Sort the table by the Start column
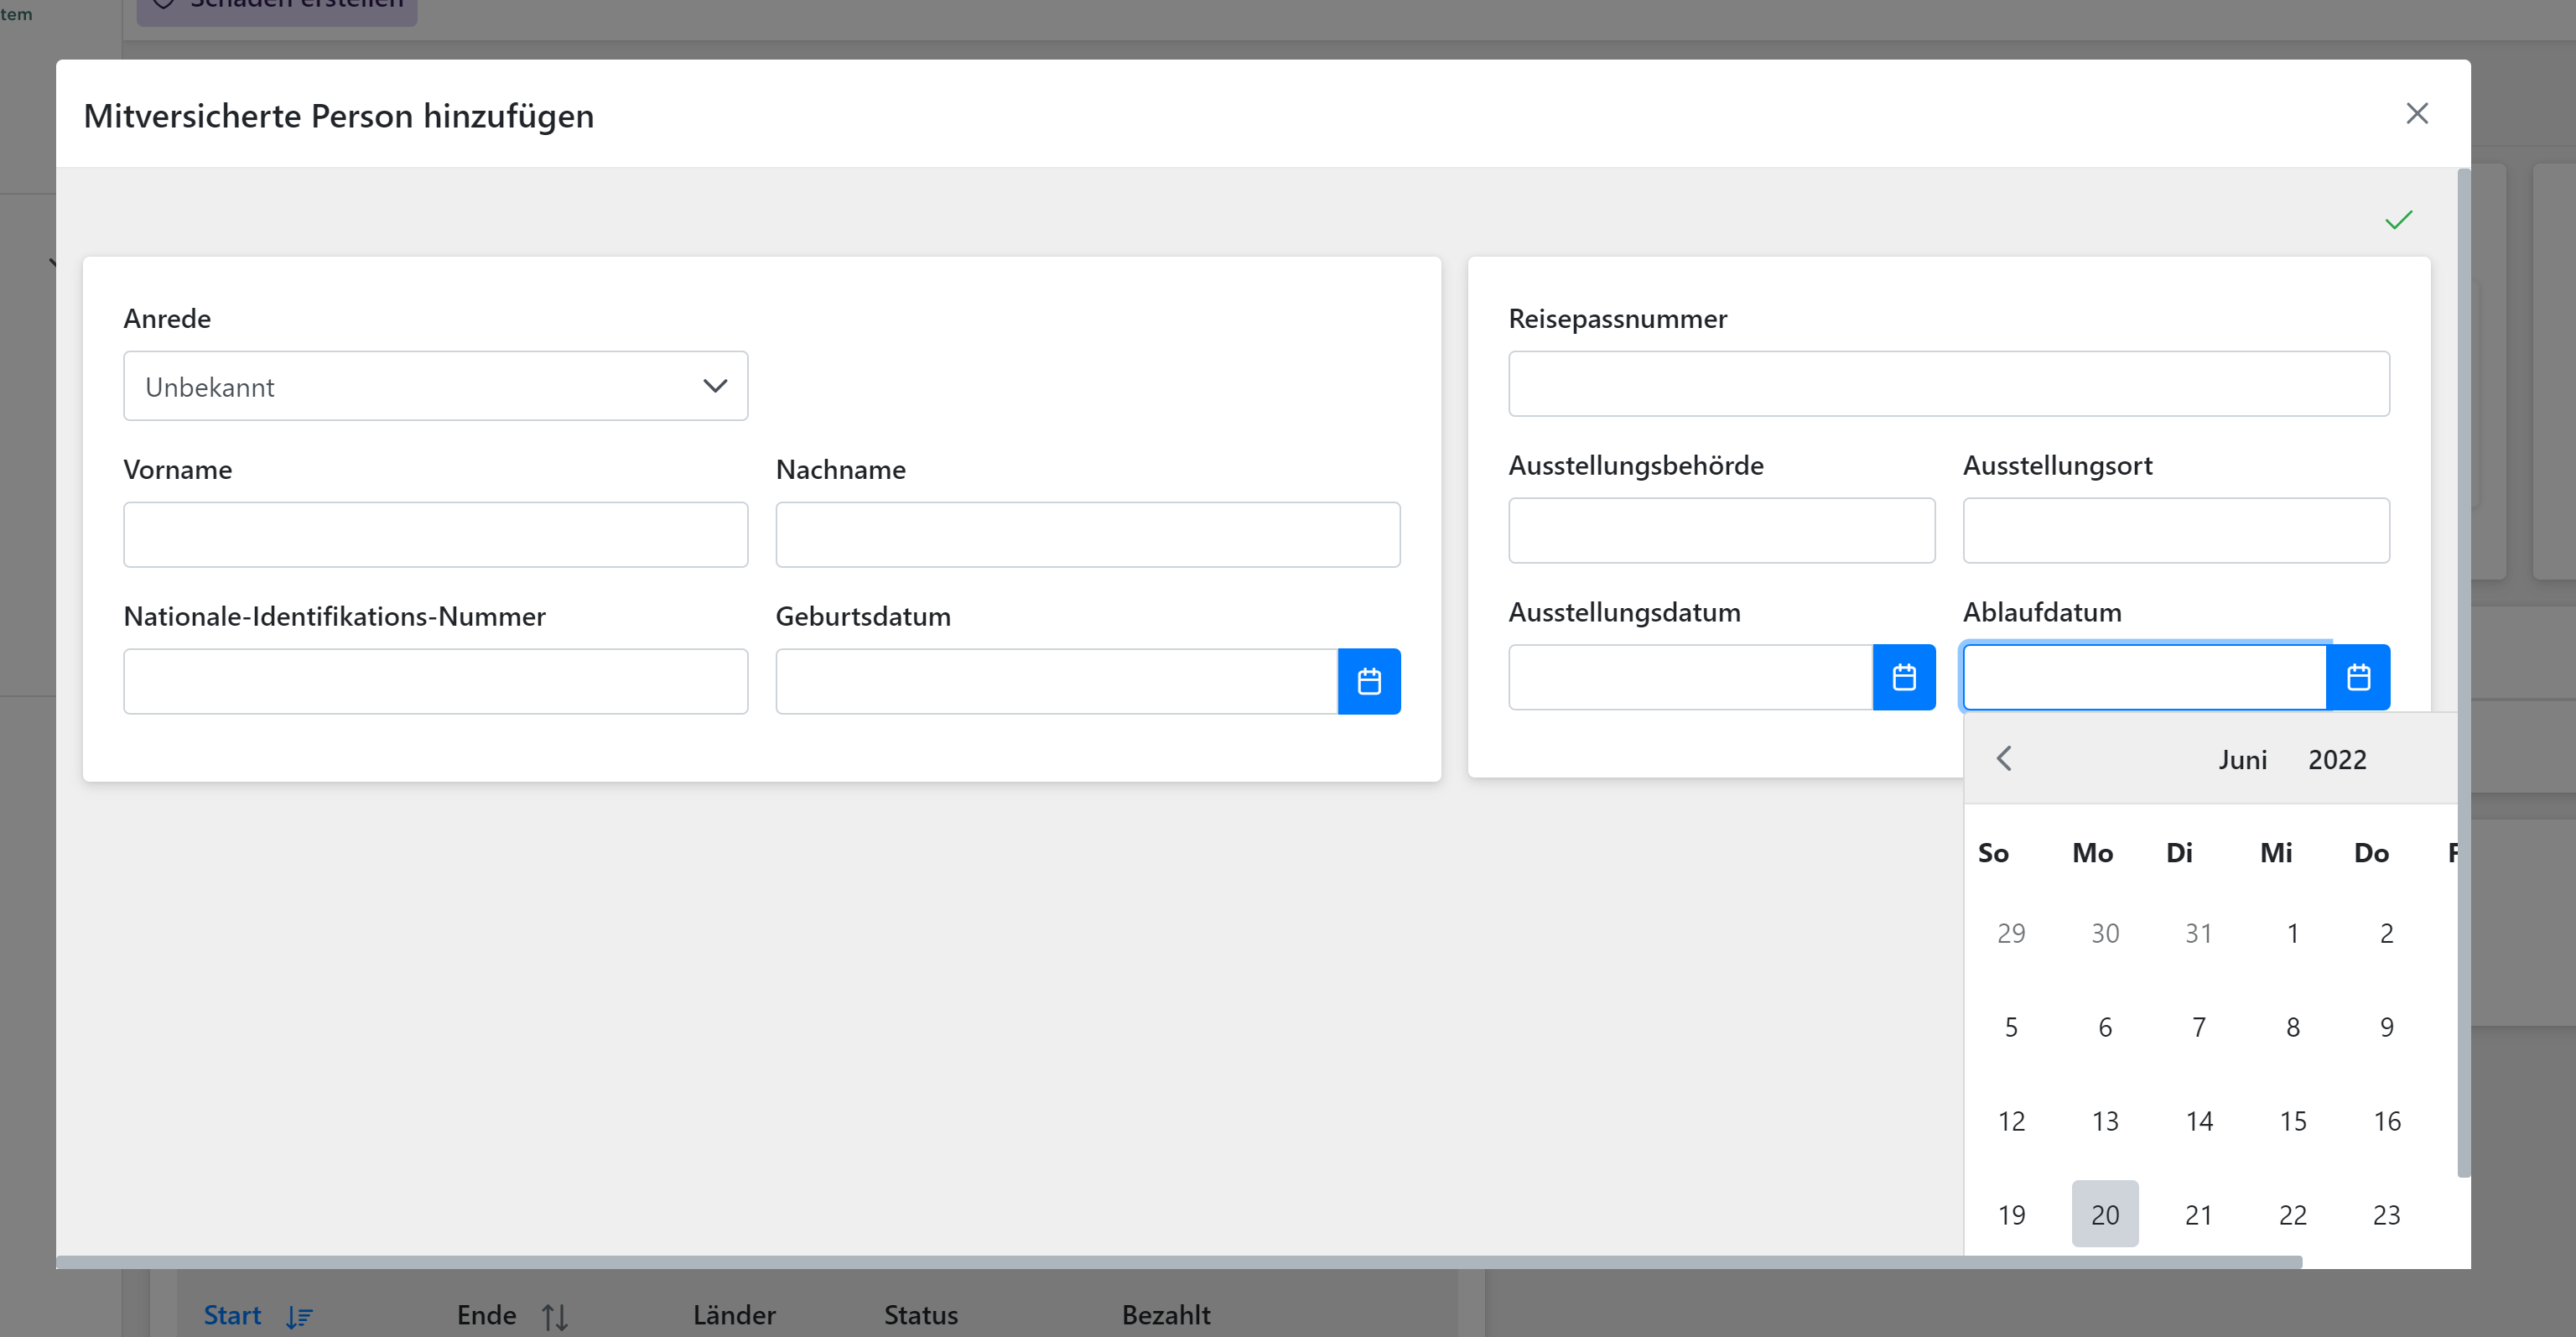This screenshot has width=2576, height=1337. pyautogui.click(x=232, y=1316)
